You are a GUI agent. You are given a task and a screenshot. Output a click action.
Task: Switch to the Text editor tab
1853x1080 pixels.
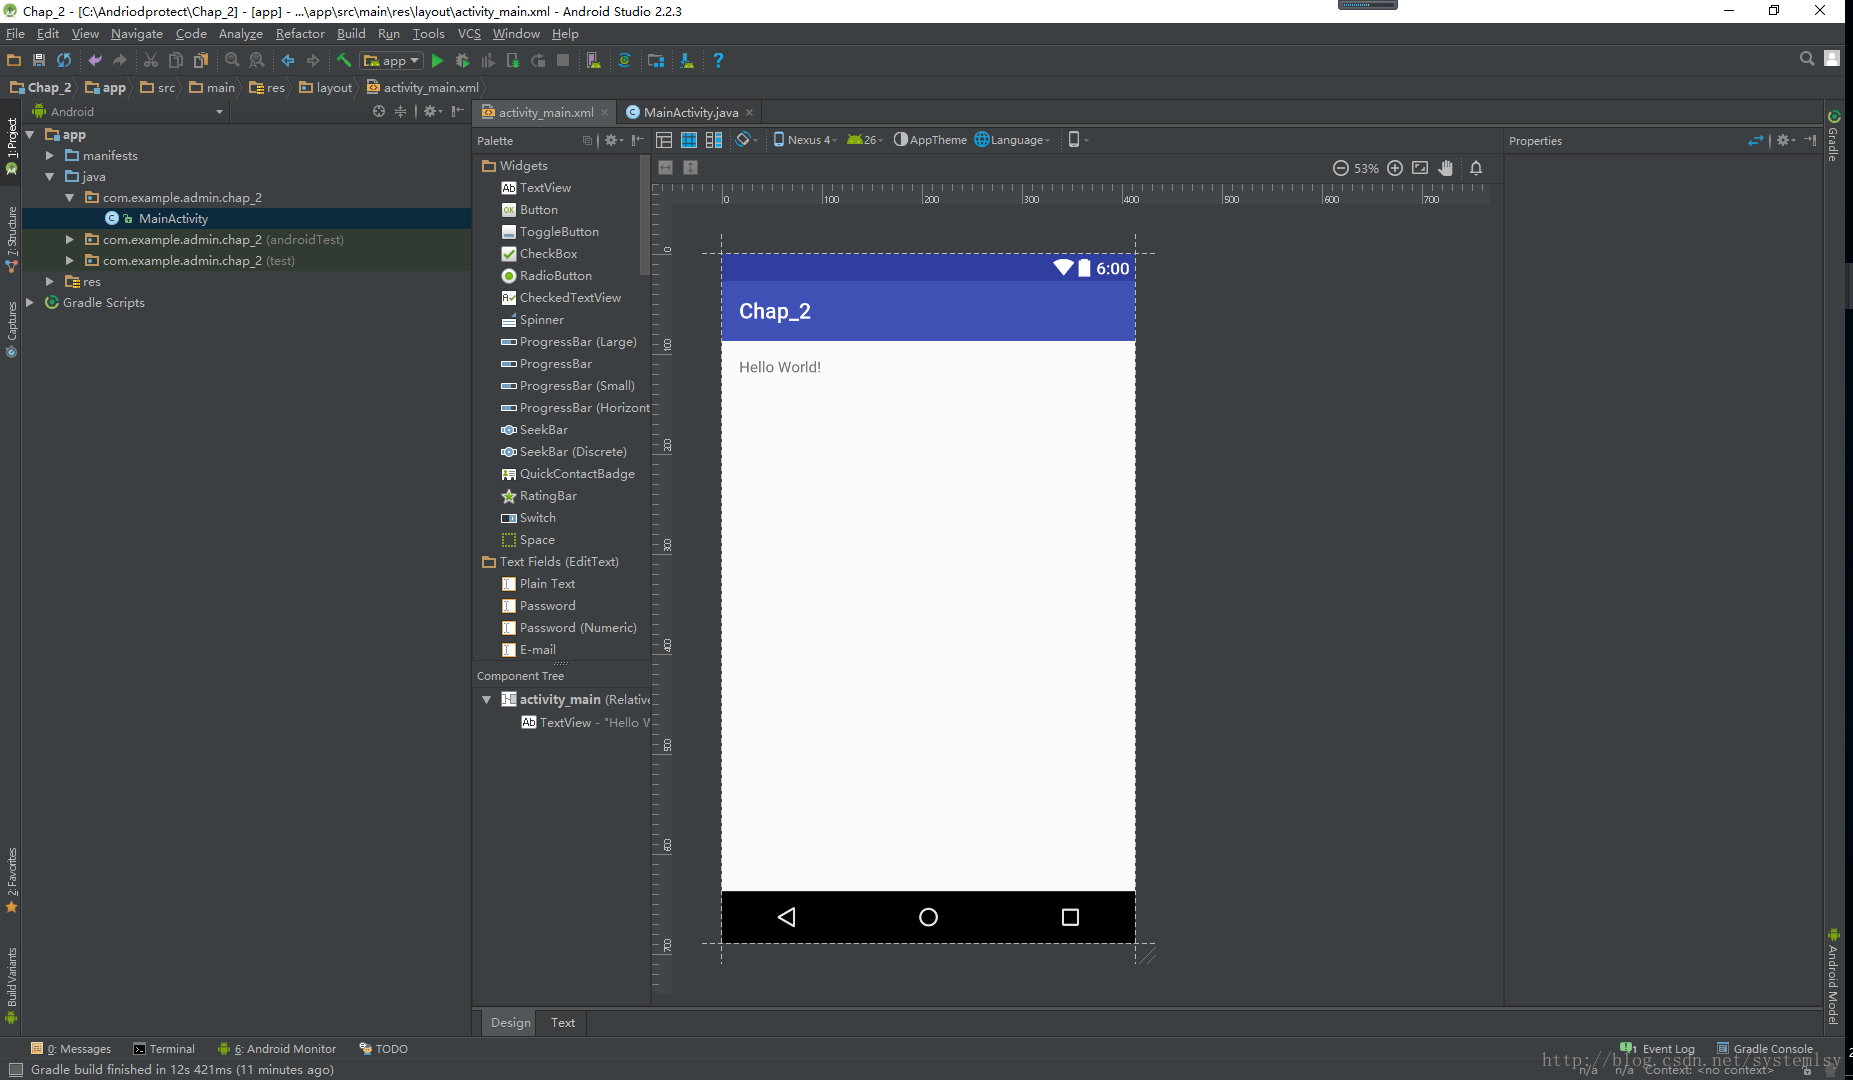tap(563, 1022)
